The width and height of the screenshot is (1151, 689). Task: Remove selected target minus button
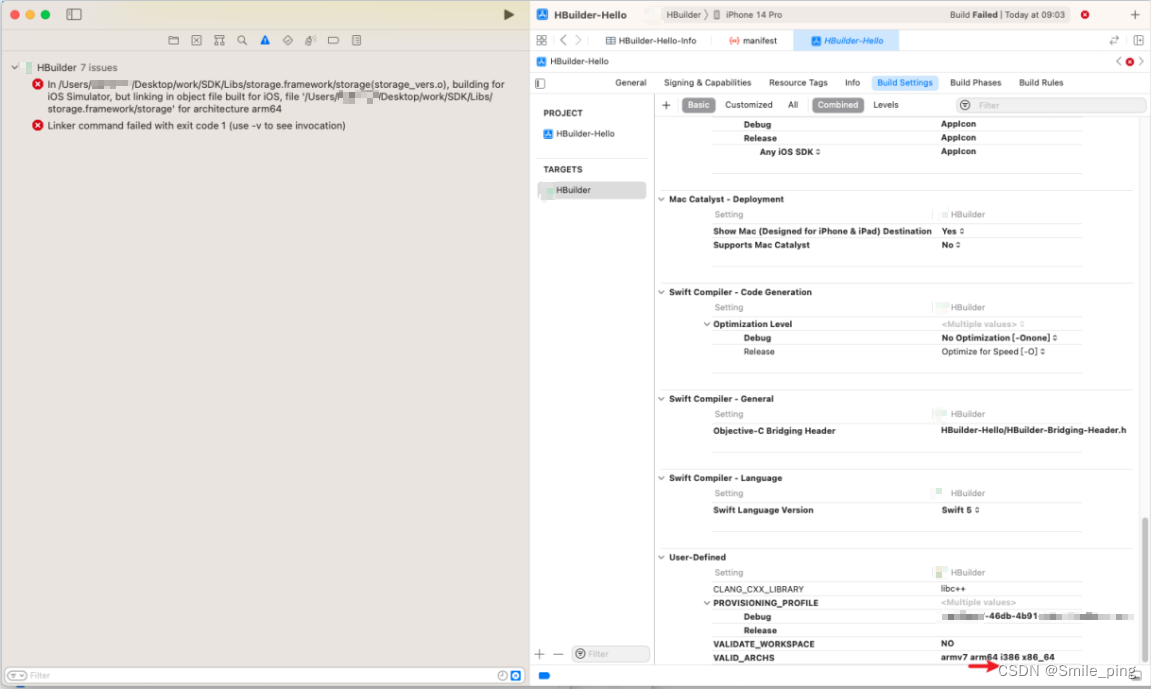coord(559,654)
